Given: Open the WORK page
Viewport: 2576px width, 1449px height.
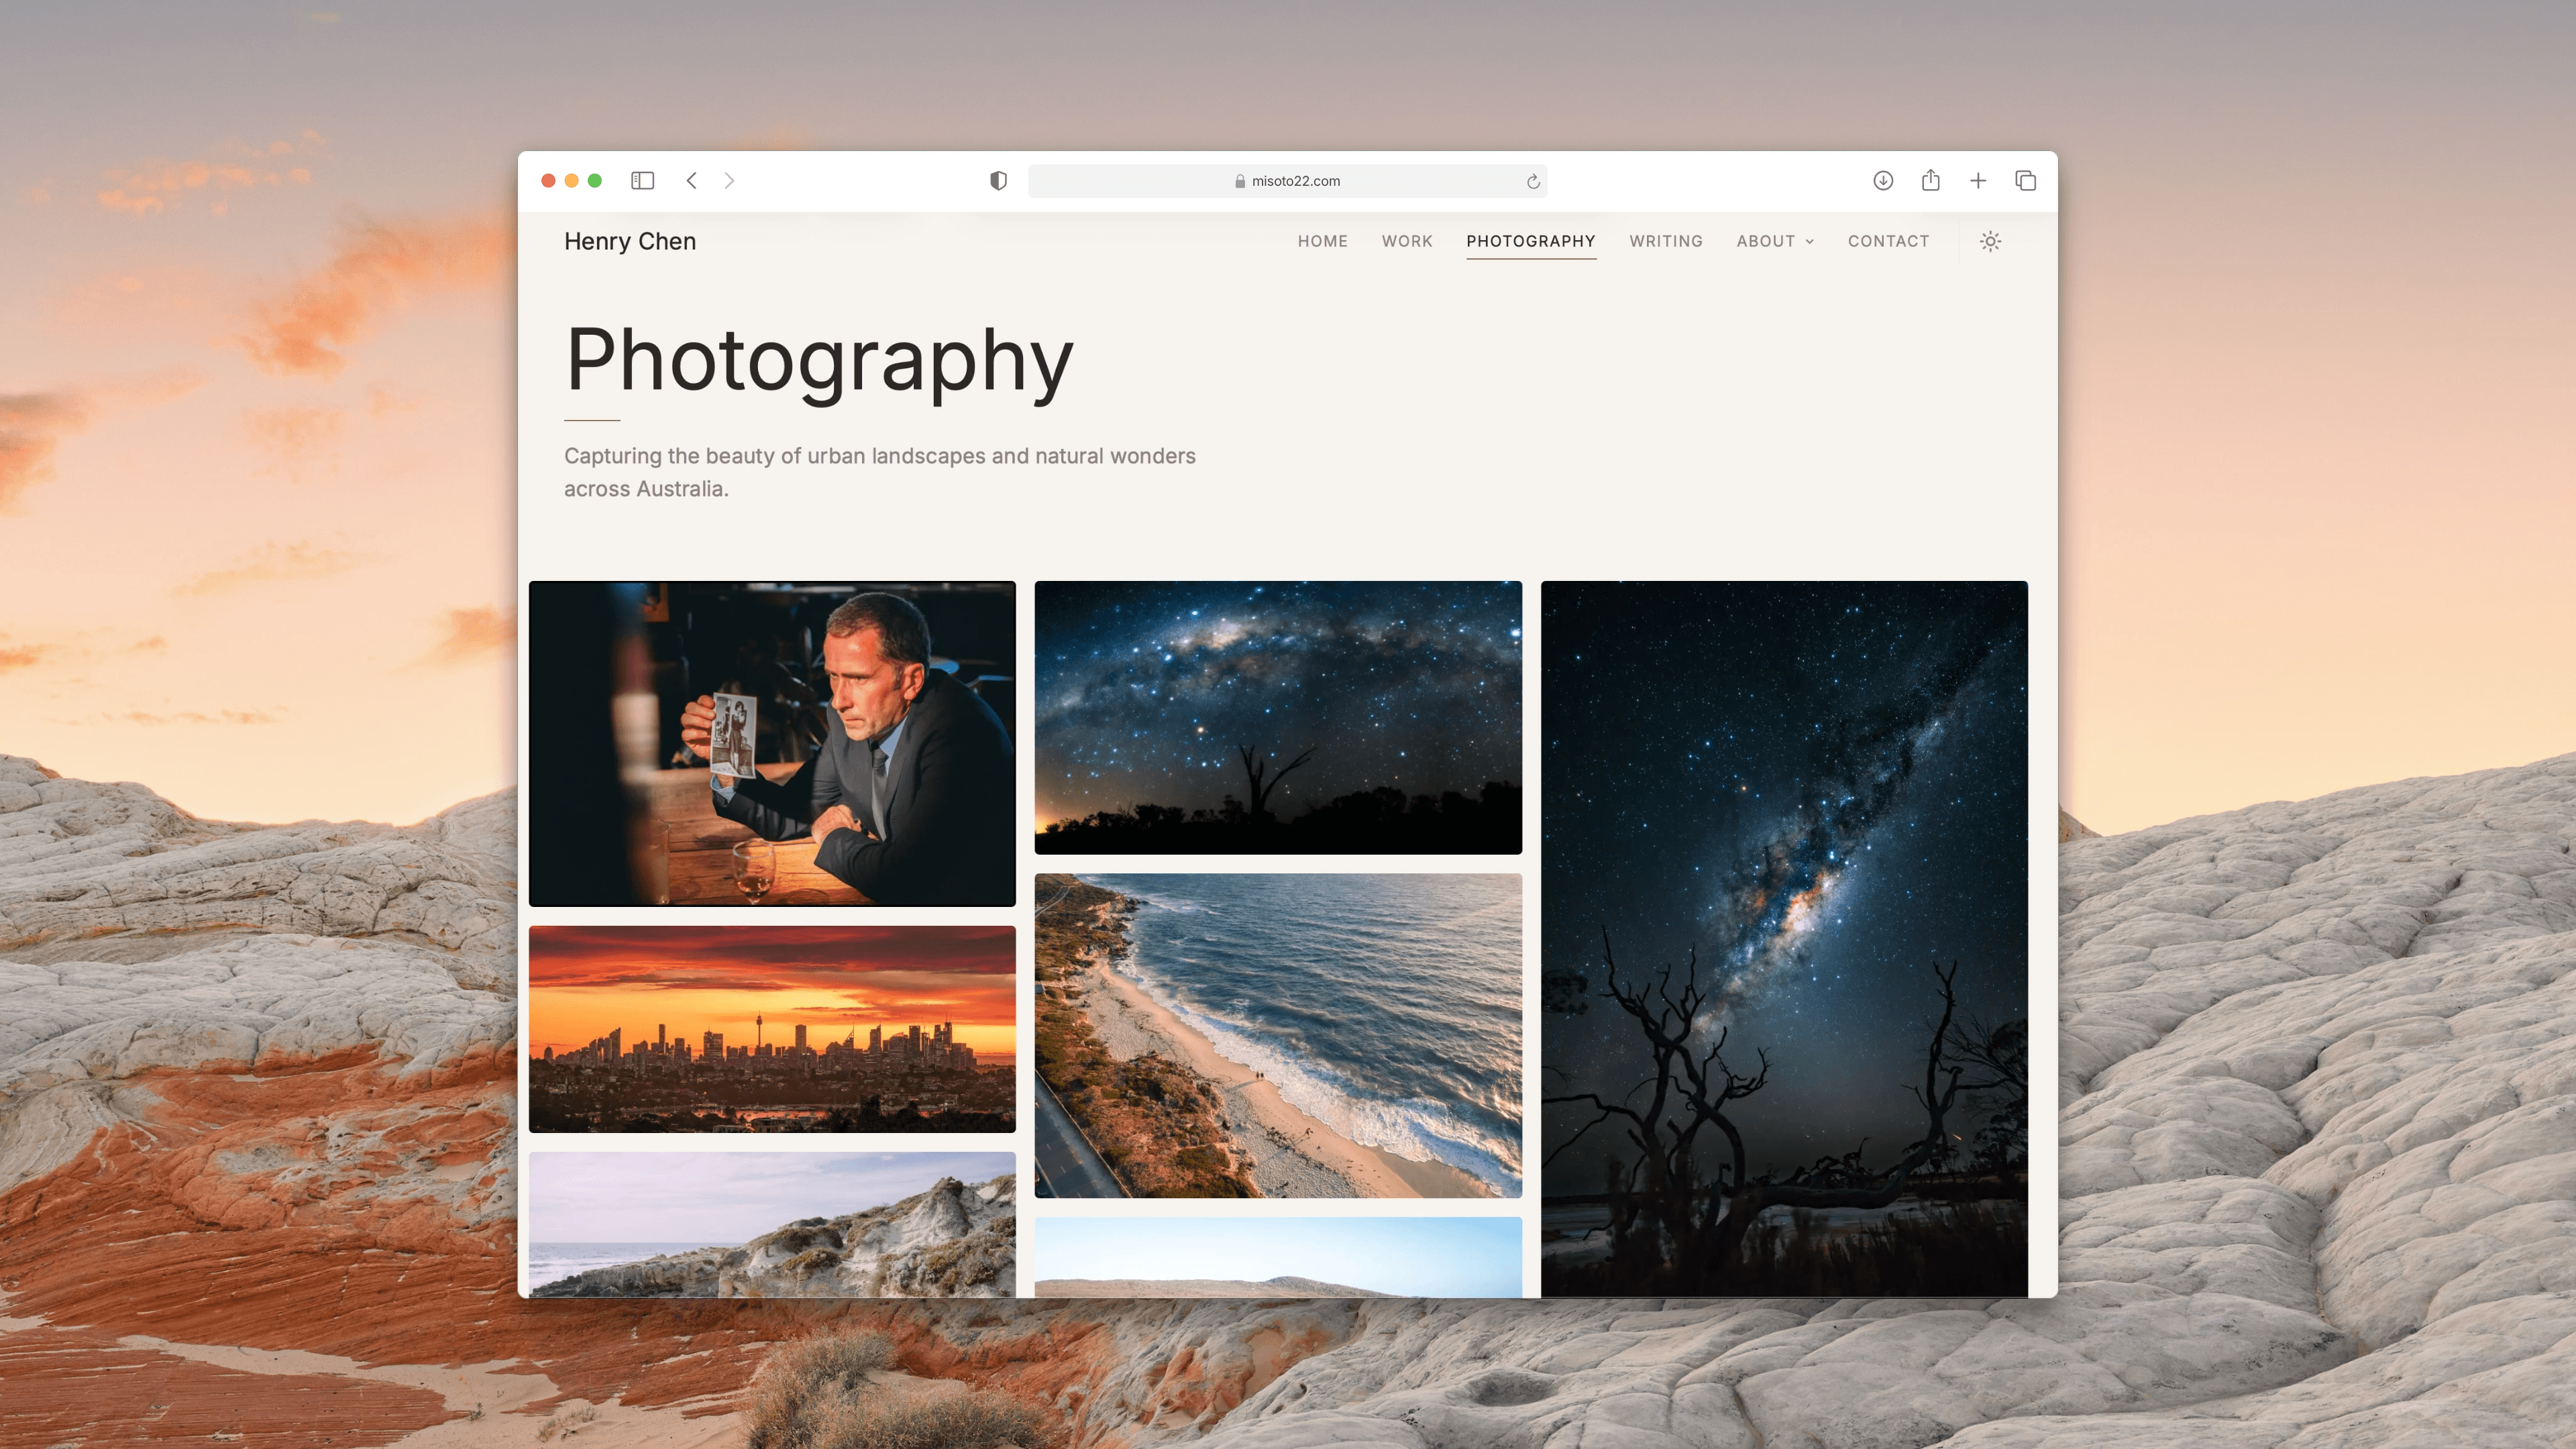Looking at the screenshot, I should (1407, 241).
